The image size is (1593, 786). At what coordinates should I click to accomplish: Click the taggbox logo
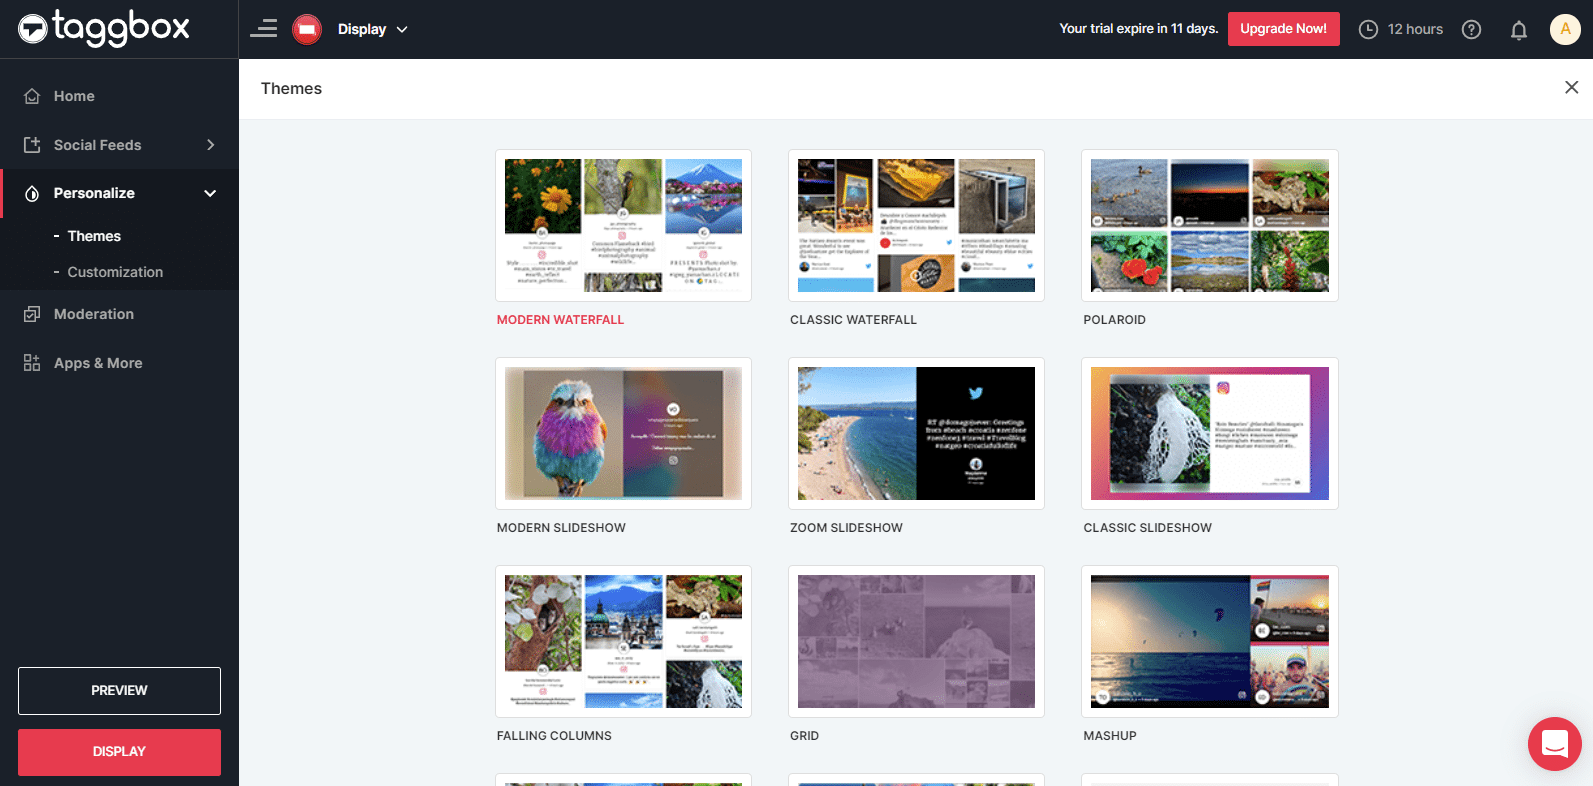coord(104,28)
